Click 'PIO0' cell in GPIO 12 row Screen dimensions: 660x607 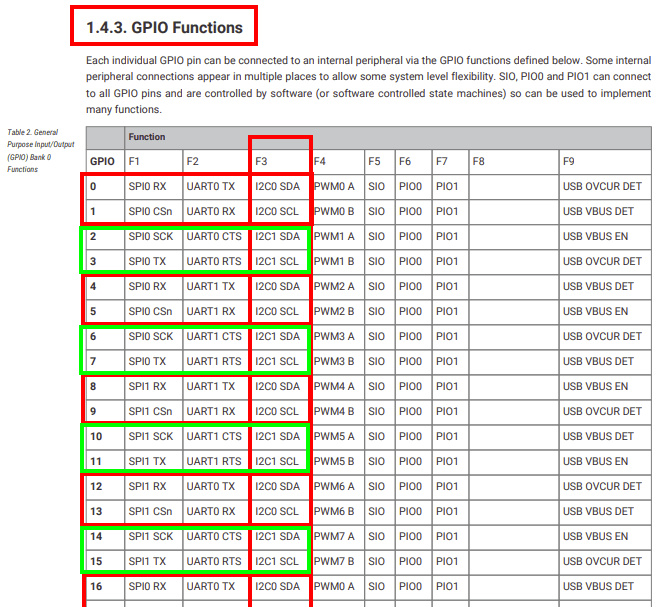pos(410,487)
